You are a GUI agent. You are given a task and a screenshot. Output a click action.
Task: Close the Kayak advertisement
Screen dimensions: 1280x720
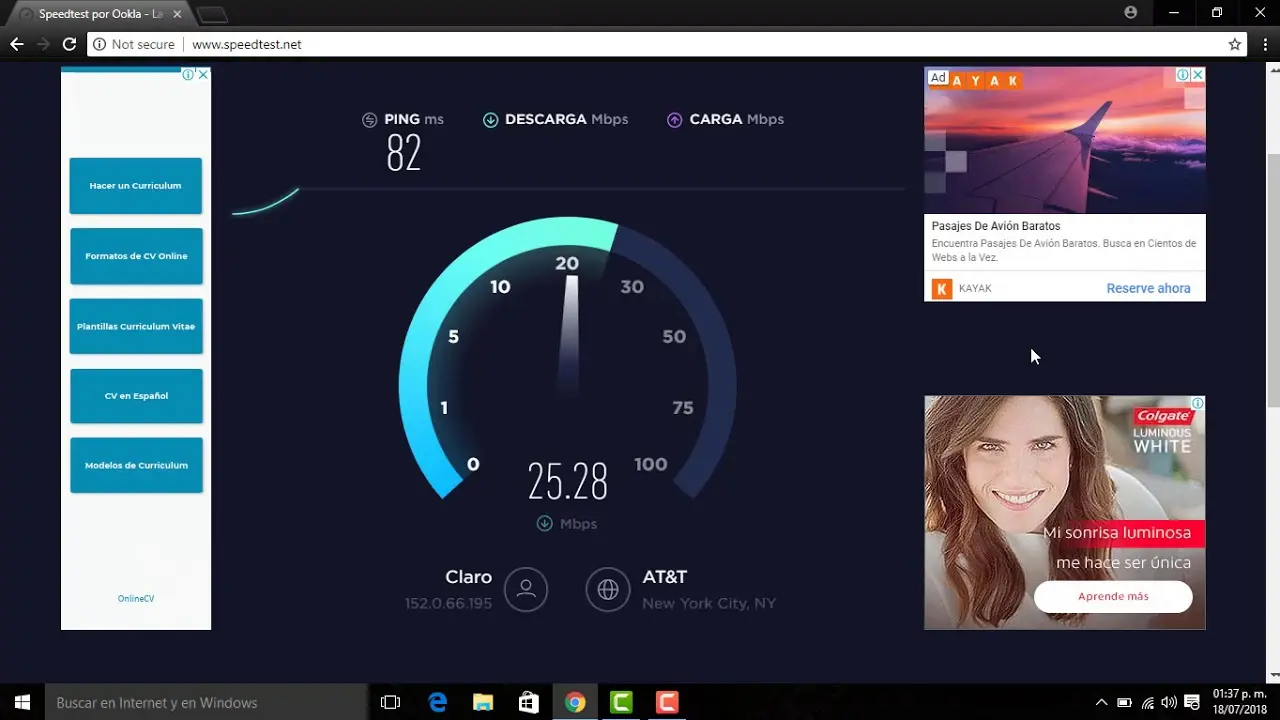(1198, 75)
